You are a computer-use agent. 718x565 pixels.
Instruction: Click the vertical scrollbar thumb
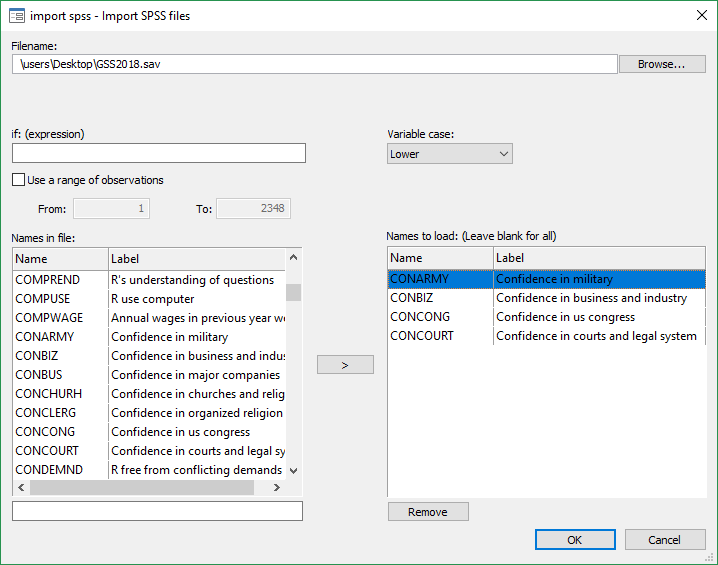coord(294,293)
